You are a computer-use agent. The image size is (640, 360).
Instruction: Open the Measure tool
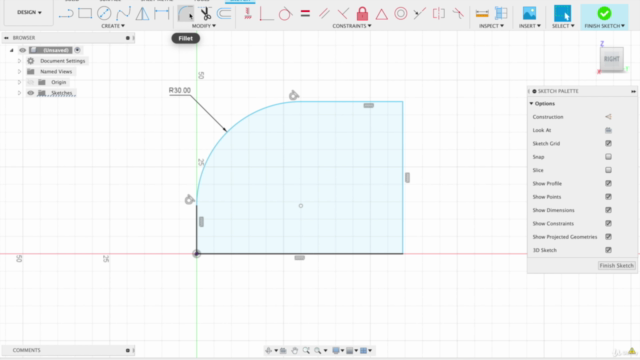click(x=482, y=14)
